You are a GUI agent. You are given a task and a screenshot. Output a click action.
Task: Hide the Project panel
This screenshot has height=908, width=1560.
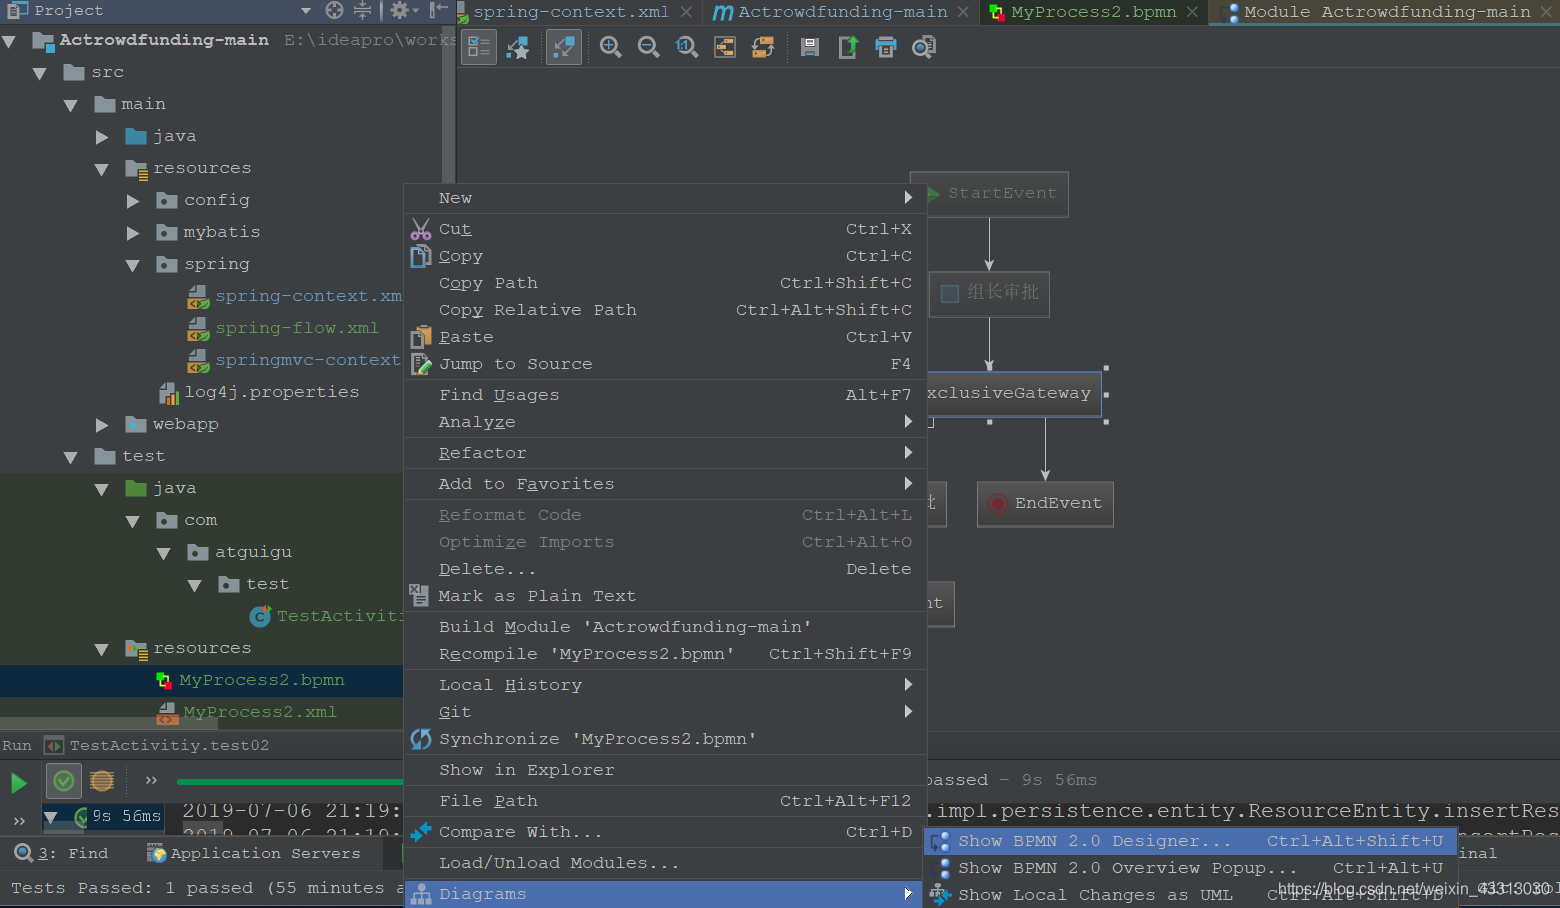pyautogui.click(x=438, y=10)
